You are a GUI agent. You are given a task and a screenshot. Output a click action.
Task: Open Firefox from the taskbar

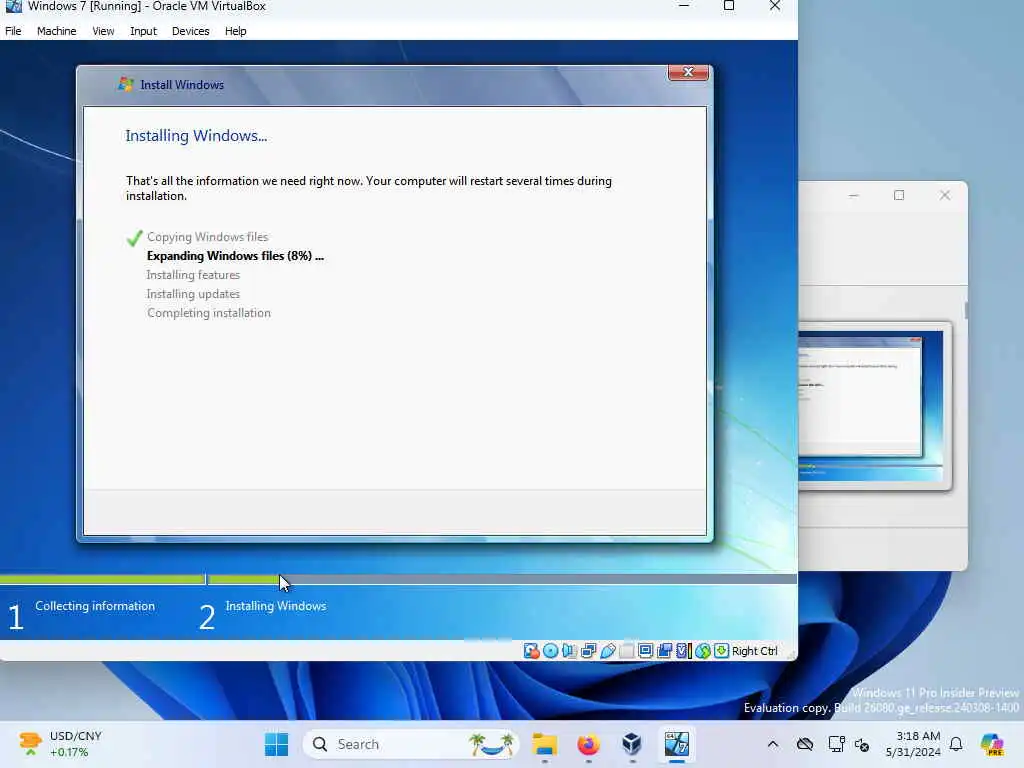[x=588, y=744]
